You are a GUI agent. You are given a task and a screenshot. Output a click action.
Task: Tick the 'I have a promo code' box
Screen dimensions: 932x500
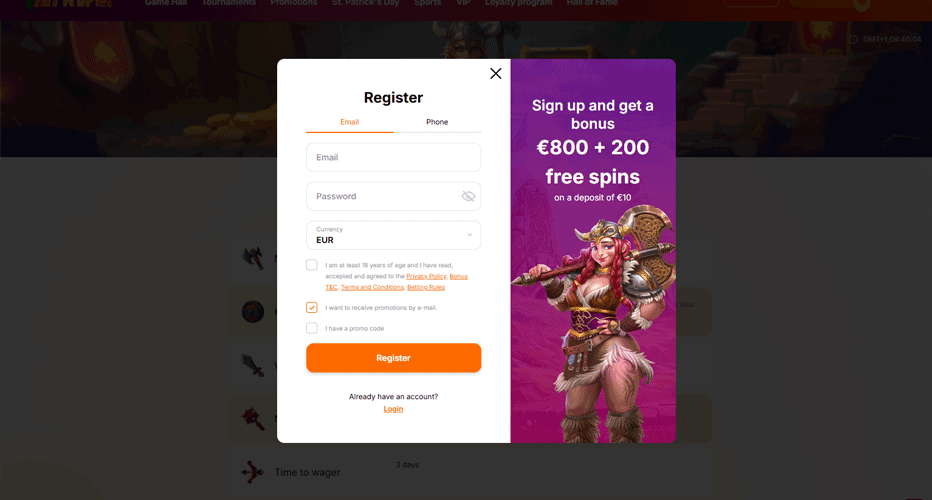click(311, 328)
